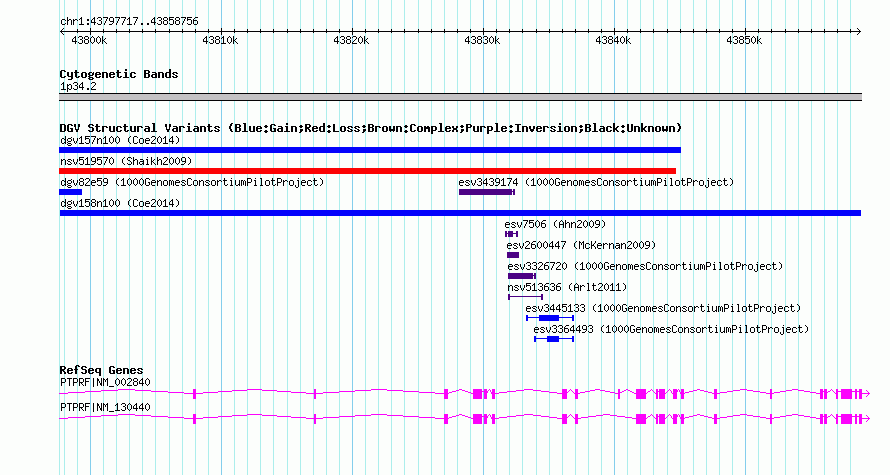Click the 43800k scale label
Screen dimensions: 890x475
pyautogui.click(x=89, y=40)
